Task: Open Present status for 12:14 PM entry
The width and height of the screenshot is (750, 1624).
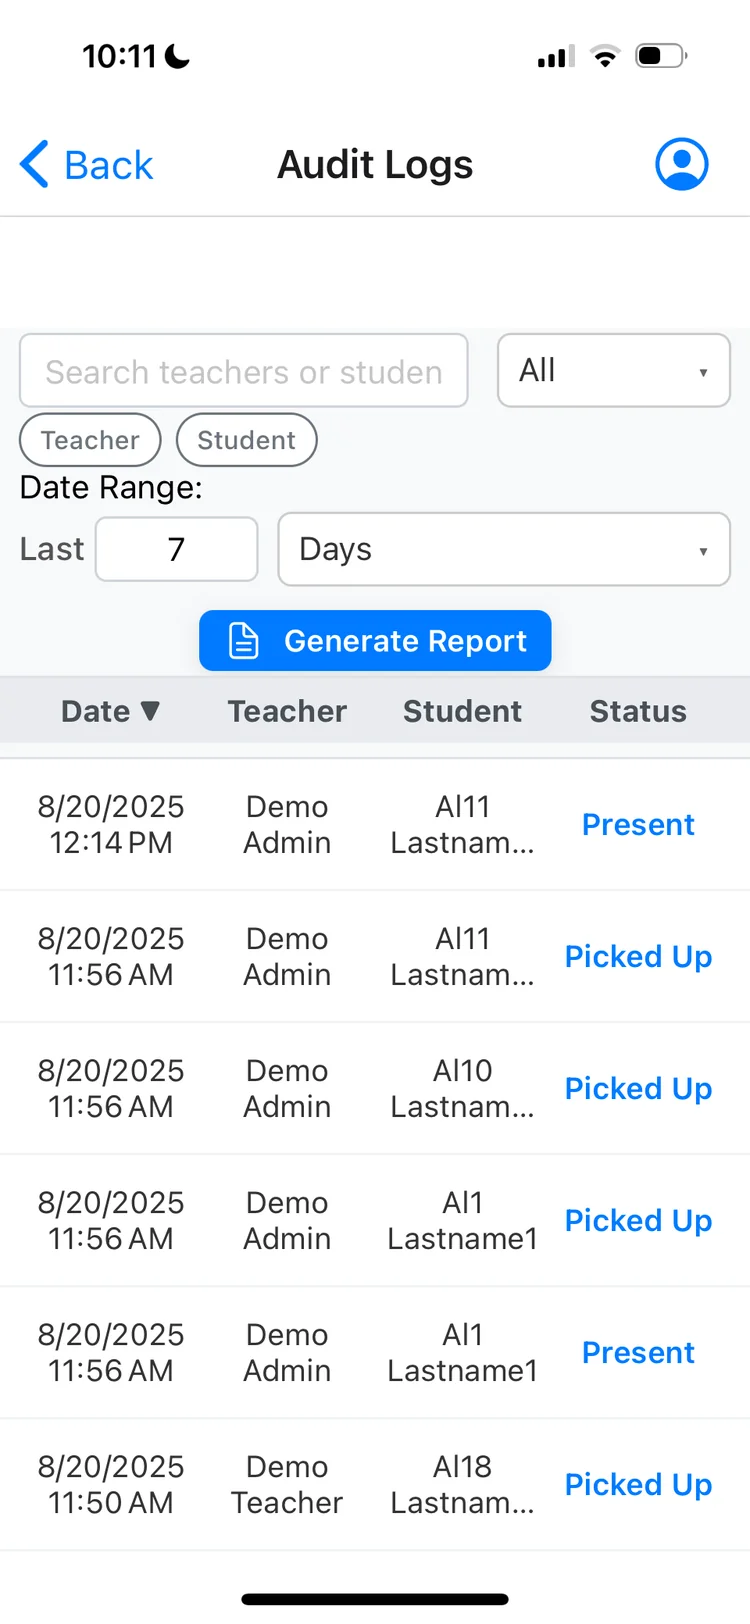Action: tap(638, 825)
